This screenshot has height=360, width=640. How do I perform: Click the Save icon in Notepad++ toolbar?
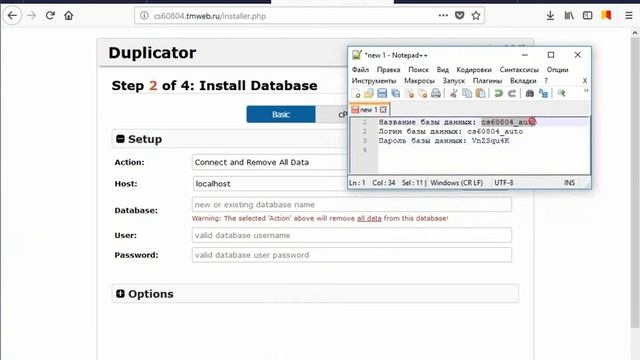tap(382, 93)
